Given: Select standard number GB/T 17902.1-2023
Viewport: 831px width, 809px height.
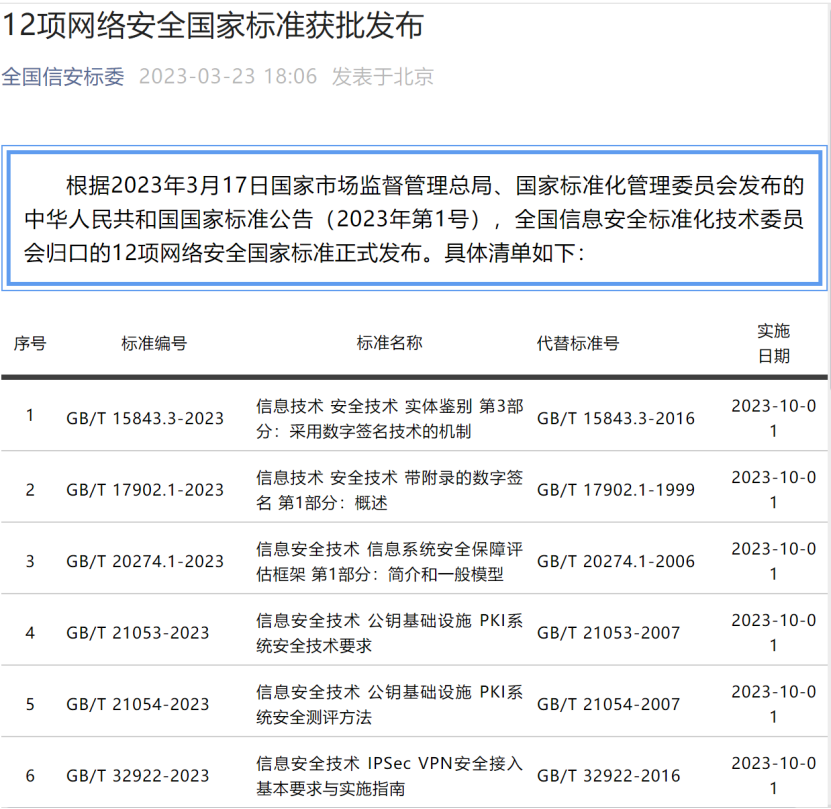Looking at the screenshot, I should 145,490.
